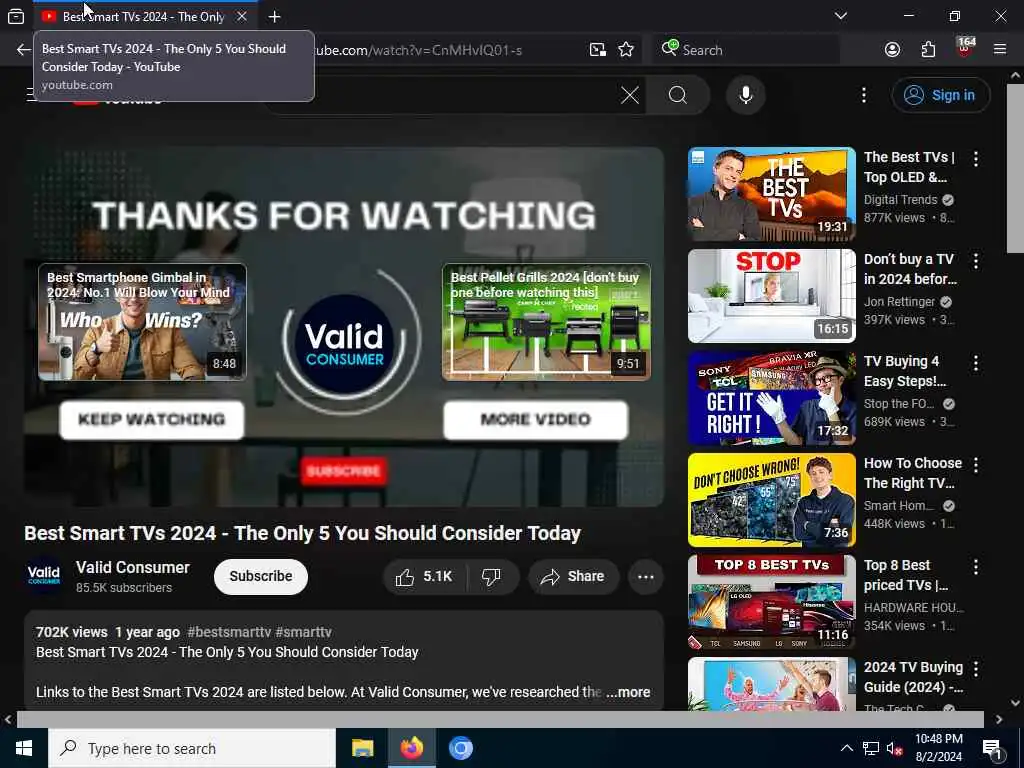Click the address bar URL text
Viewport: 1024px width, 768px height.
(418, 50)
